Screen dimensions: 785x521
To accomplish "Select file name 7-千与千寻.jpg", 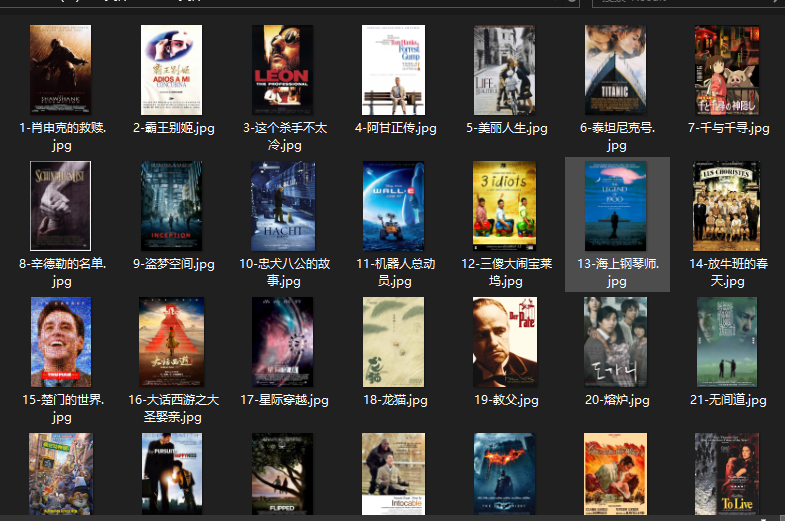I will 728,128.
